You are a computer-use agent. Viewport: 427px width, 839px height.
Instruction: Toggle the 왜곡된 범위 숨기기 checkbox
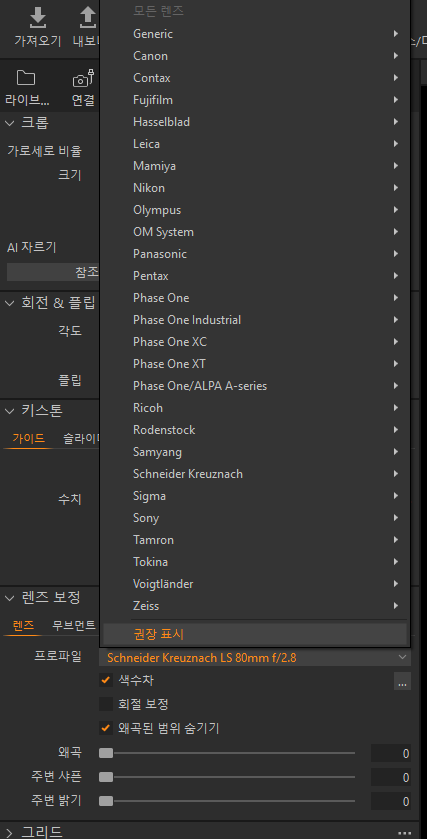[x=106, y=728]
